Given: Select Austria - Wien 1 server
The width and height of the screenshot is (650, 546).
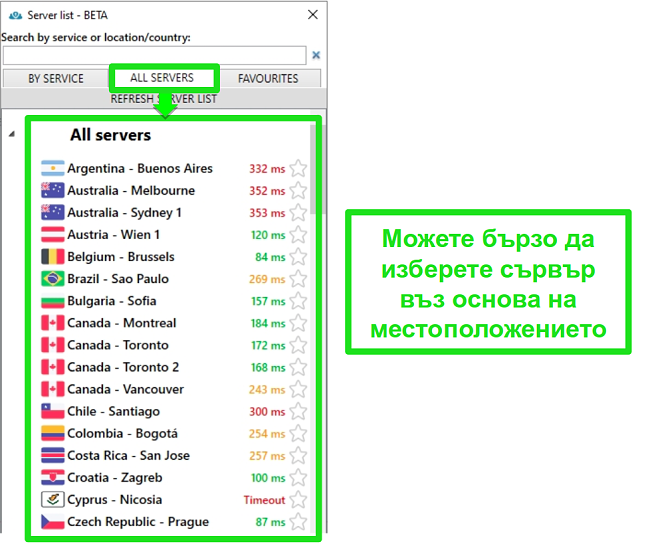Looking at the screenshot, I should pyautogui.click(x=114, y=235).
